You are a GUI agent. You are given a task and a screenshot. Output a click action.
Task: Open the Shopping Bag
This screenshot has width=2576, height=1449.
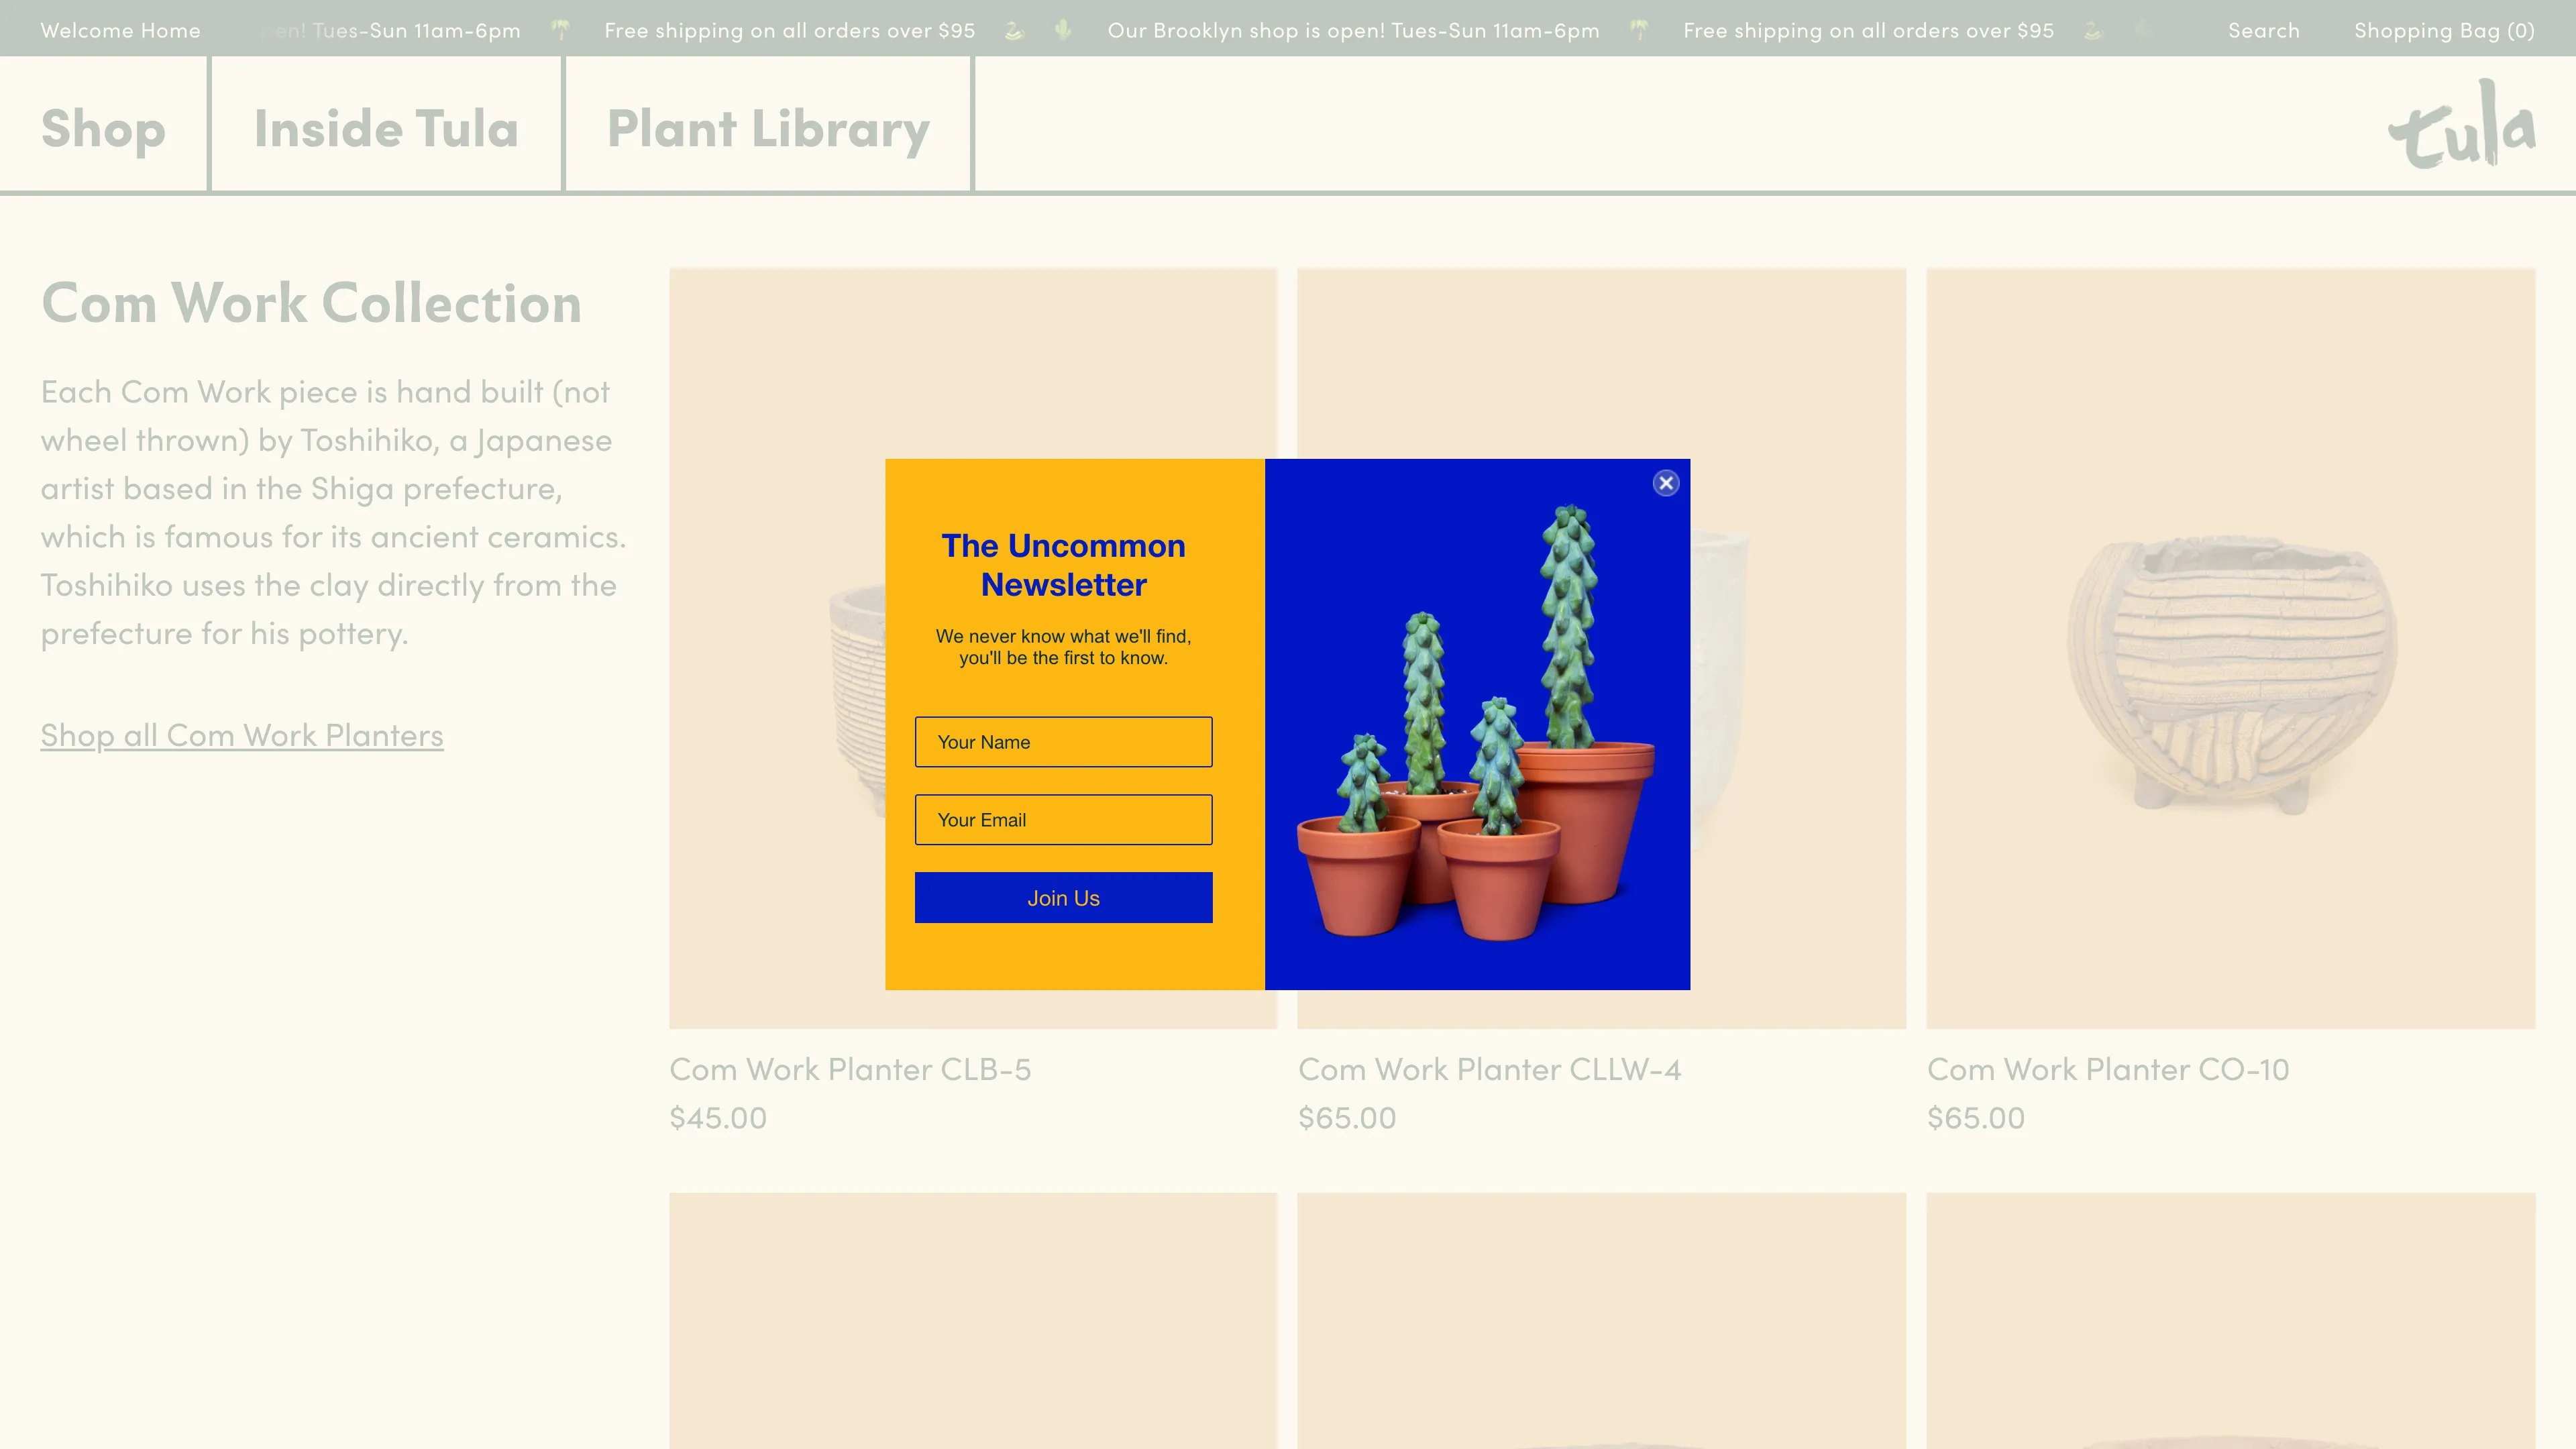[x=2443, y=30]
